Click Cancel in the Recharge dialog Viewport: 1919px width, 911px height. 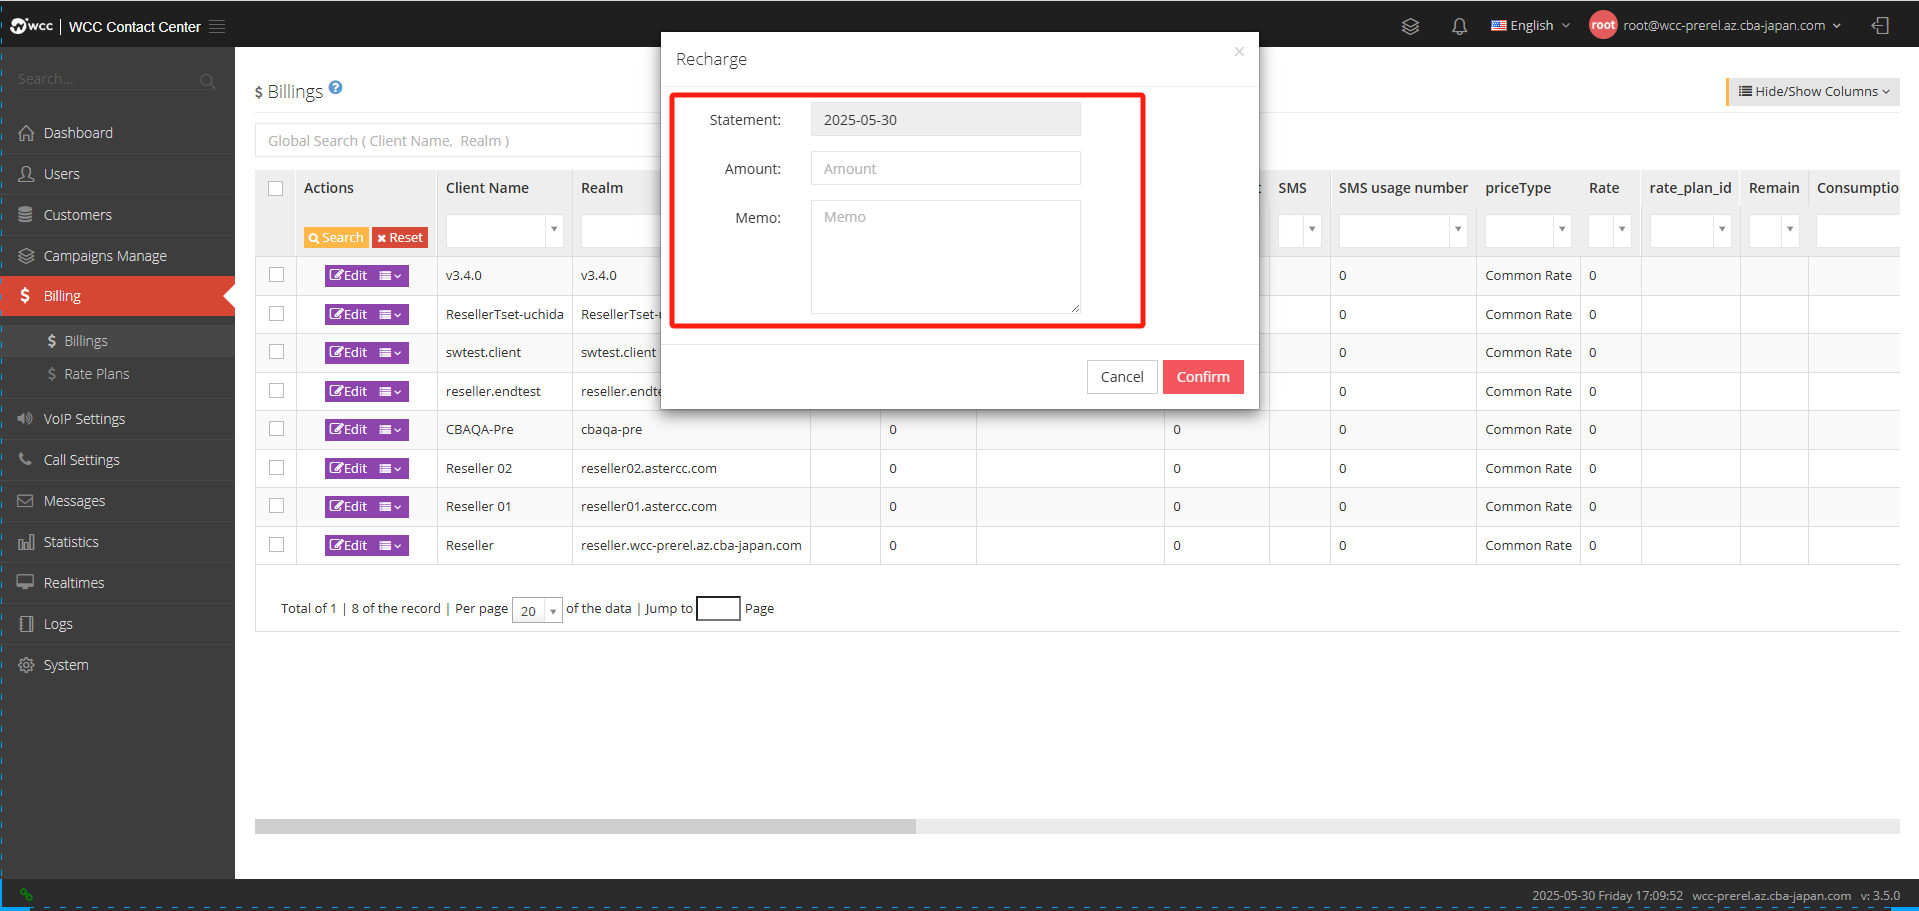(1122, 377)
